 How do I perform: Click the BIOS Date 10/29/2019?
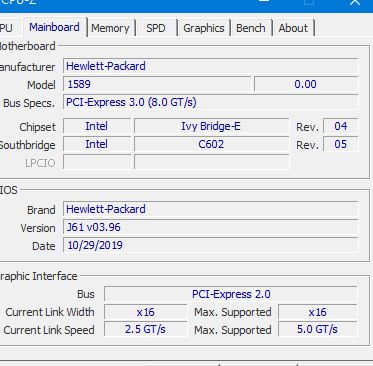point(211,245)
